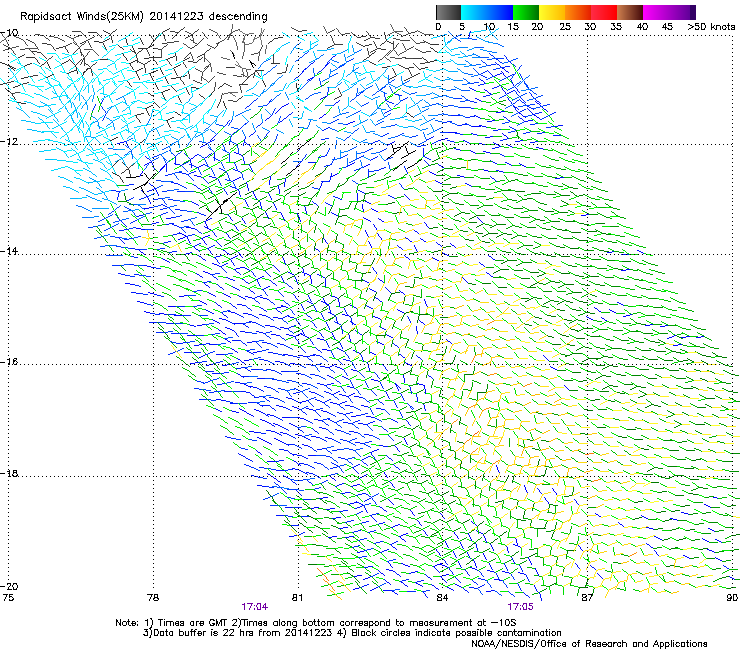The height and width of the screenshot is (650, 740).
Task: Click the '-18' latitude axis label
Action: click(x=10, y=473)
